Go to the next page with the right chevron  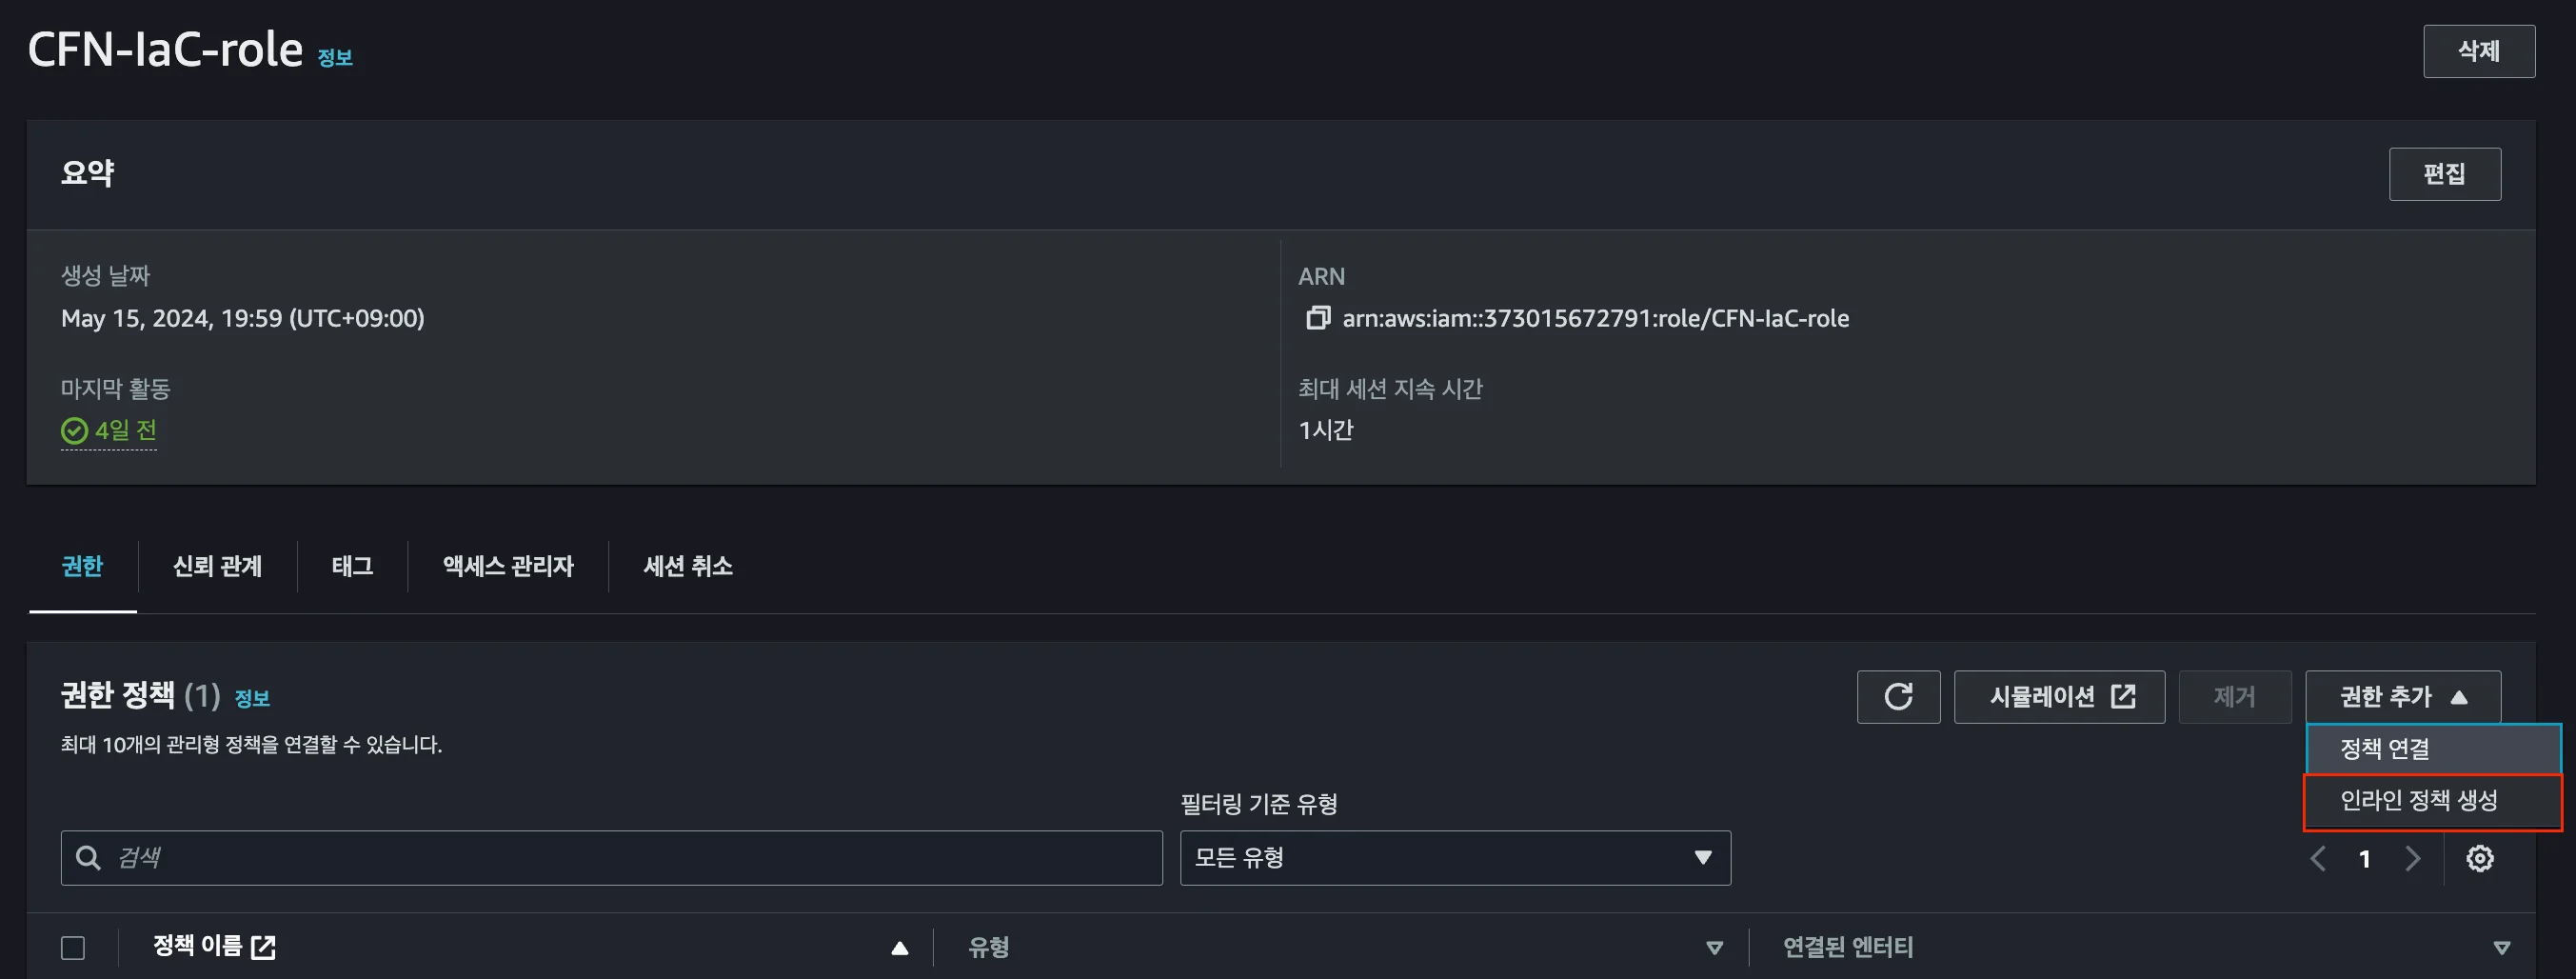click(x=2414, y=858)
